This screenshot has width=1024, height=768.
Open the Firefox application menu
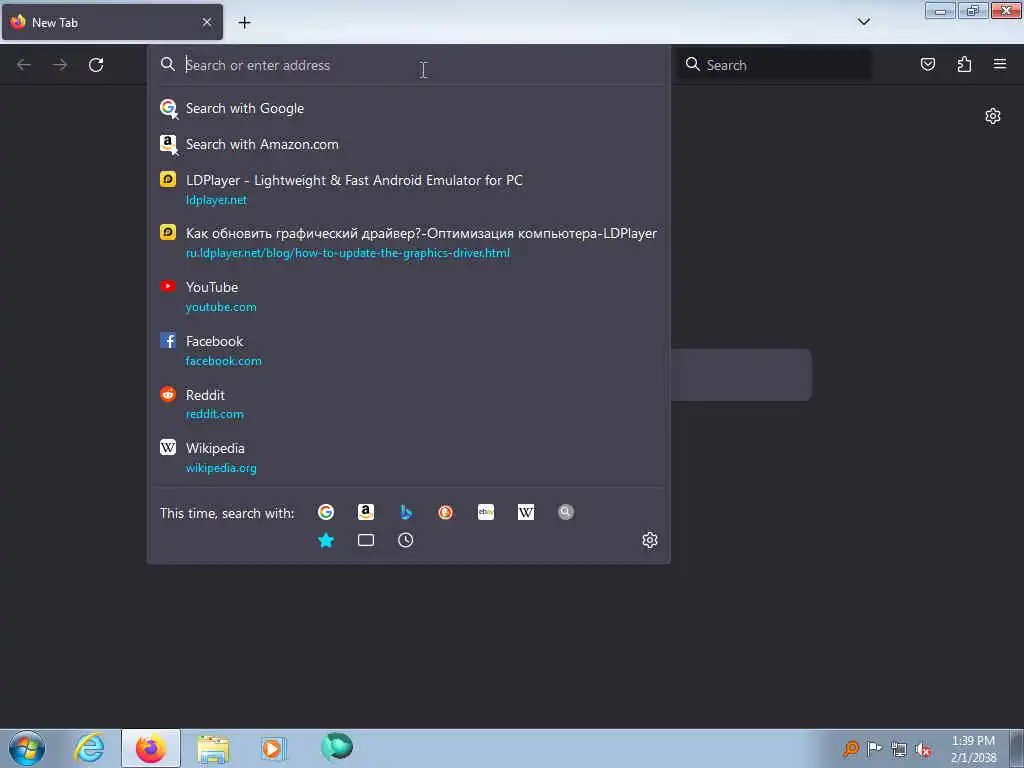click(1000, 64)
